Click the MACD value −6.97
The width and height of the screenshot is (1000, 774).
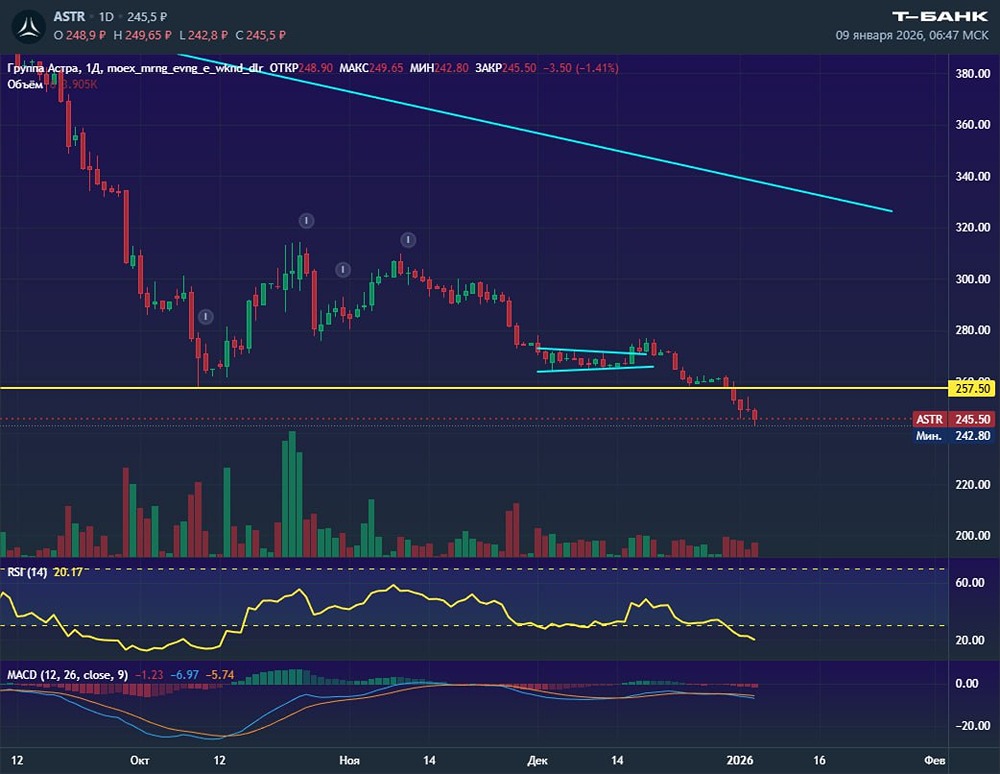[x=185, y=675]
